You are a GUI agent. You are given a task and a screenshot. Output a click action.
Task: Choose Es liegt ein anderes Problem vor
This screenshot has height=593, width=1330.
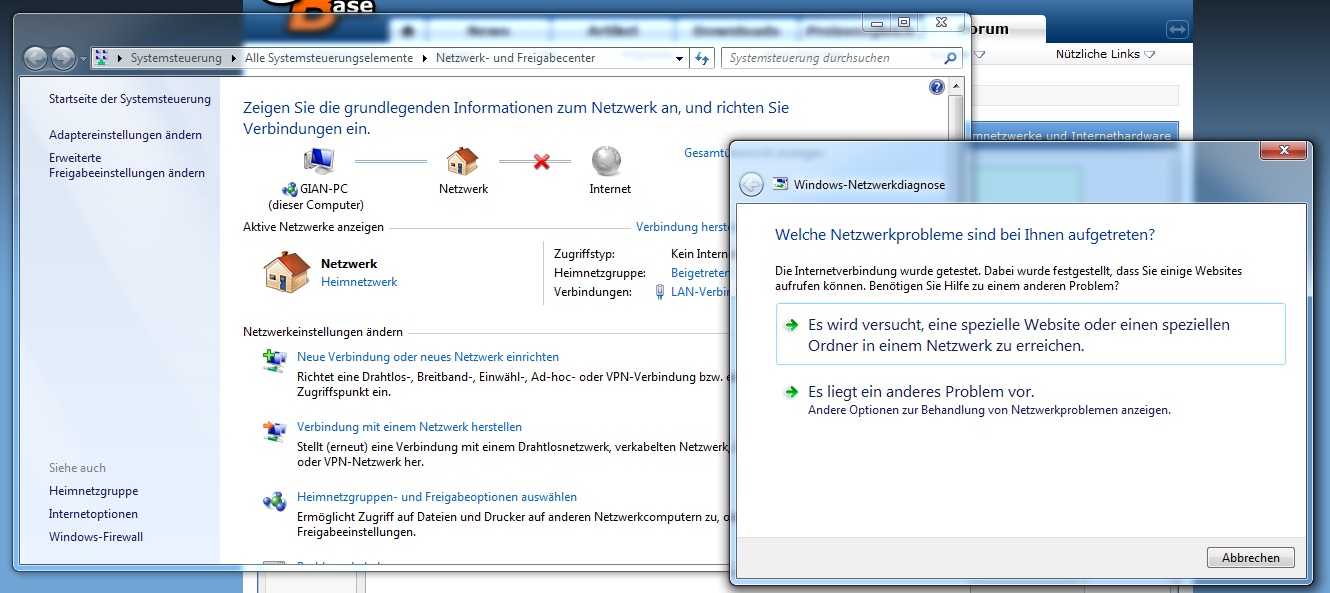tap(921, 392)
